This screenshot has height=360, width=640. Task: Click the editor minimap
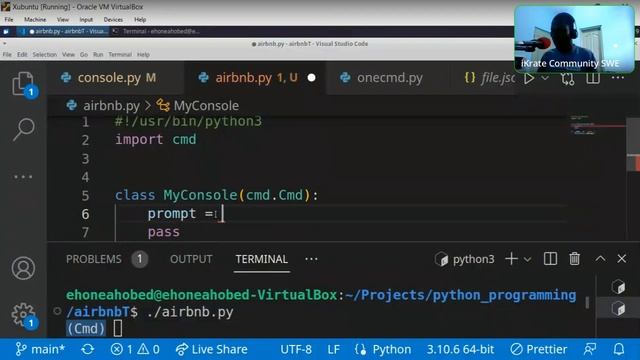point(597,125)
